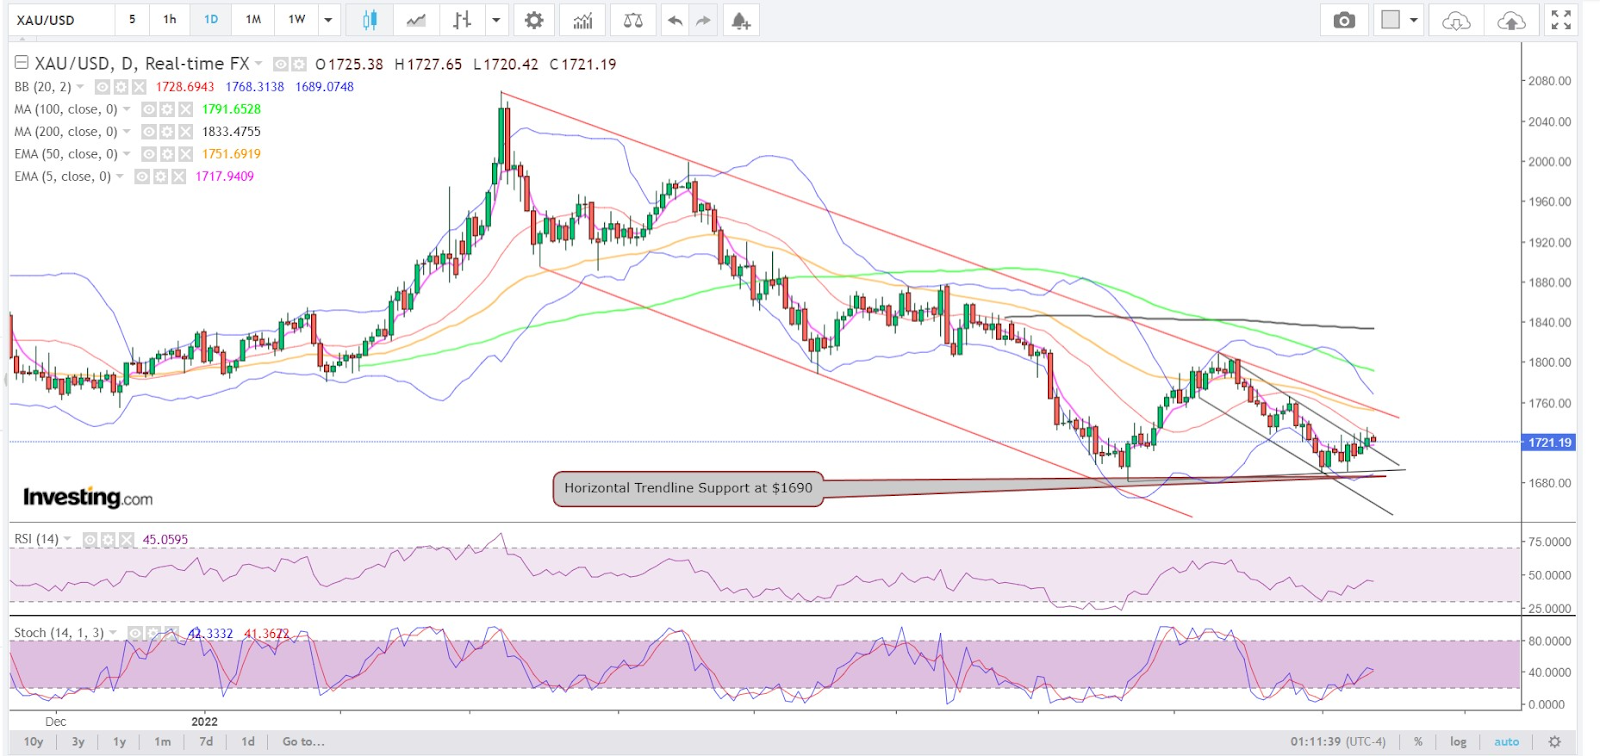
Task: Open MA (100, close, 0) settings gear
Action: (167, 109)
